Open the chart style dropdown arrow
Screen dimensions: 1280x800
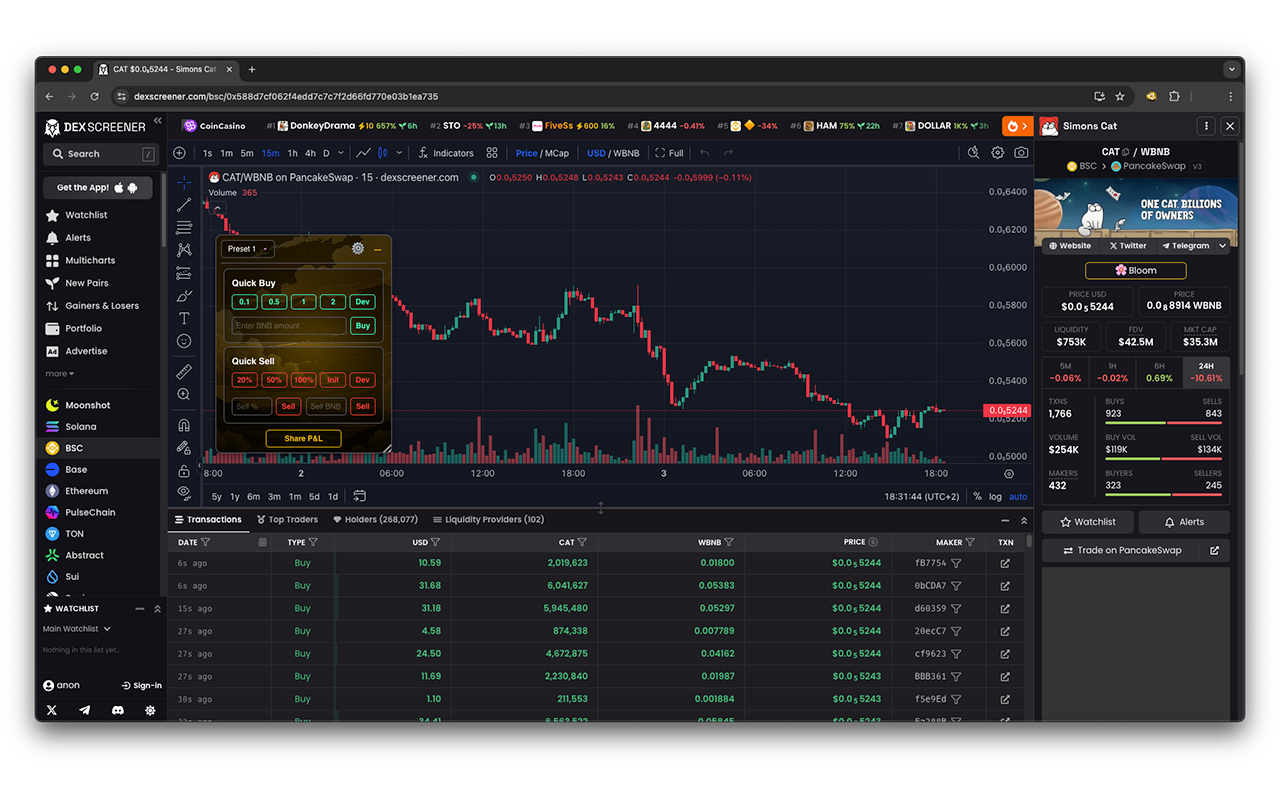pos(399,153)
